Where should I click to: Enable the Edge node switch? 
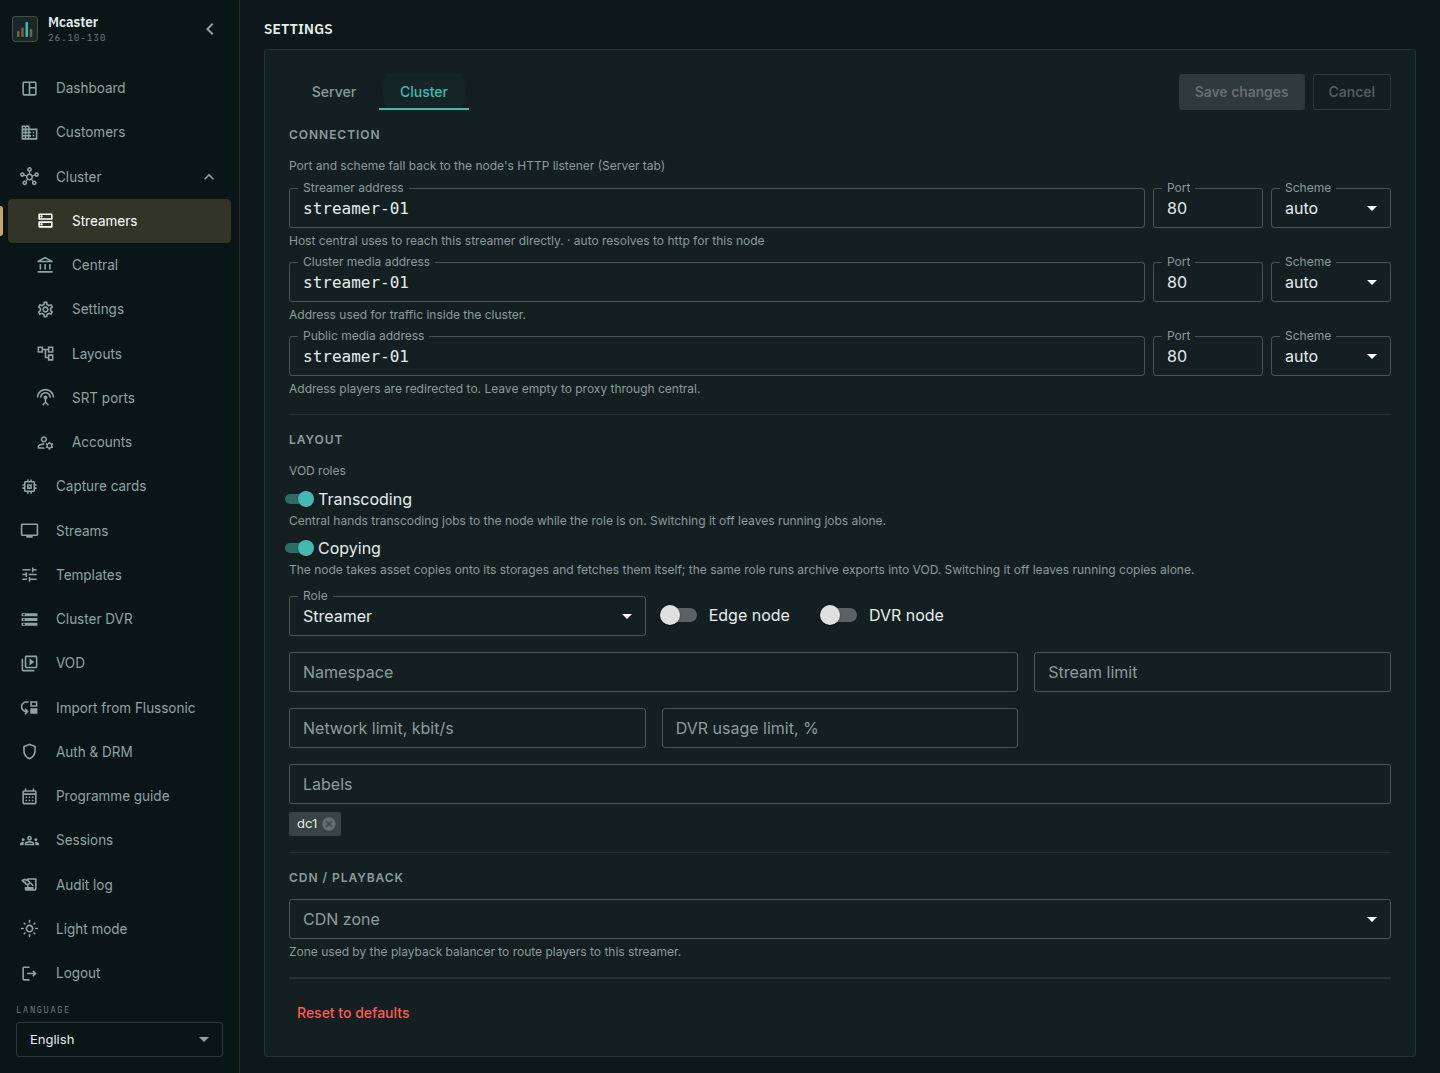(678, 615)
